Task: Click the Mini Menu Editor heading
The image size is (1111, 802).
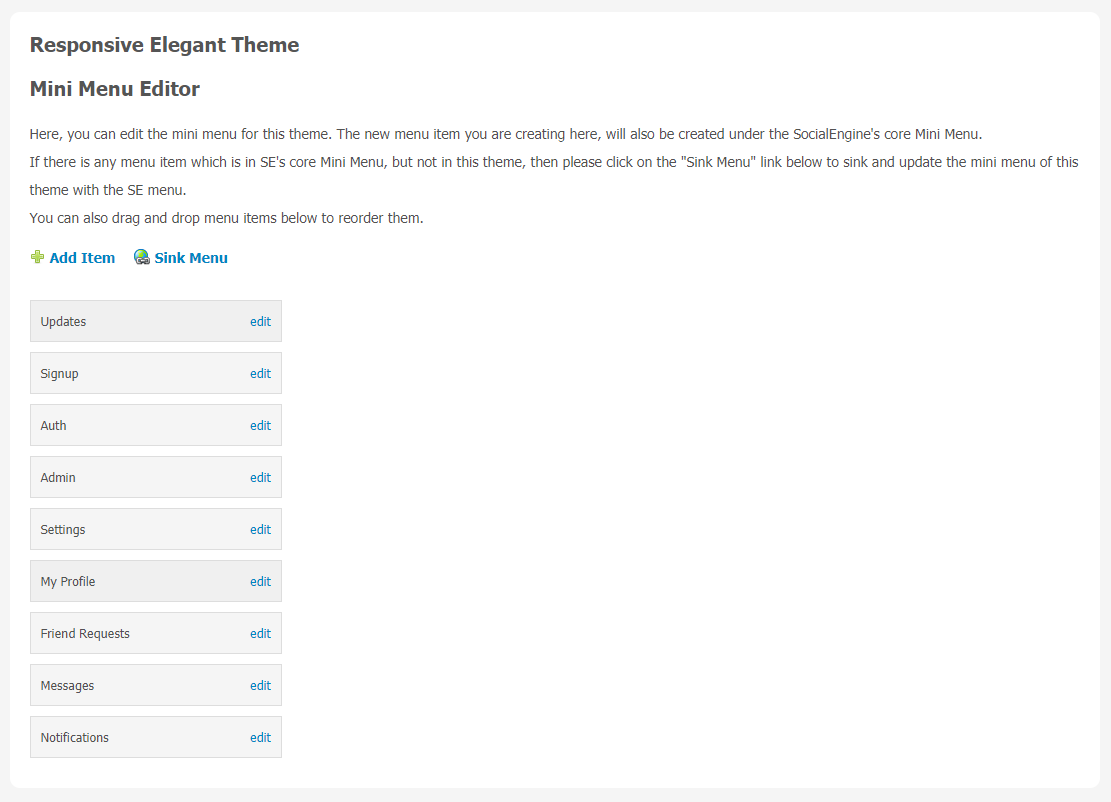Action: tap(115, 89)
